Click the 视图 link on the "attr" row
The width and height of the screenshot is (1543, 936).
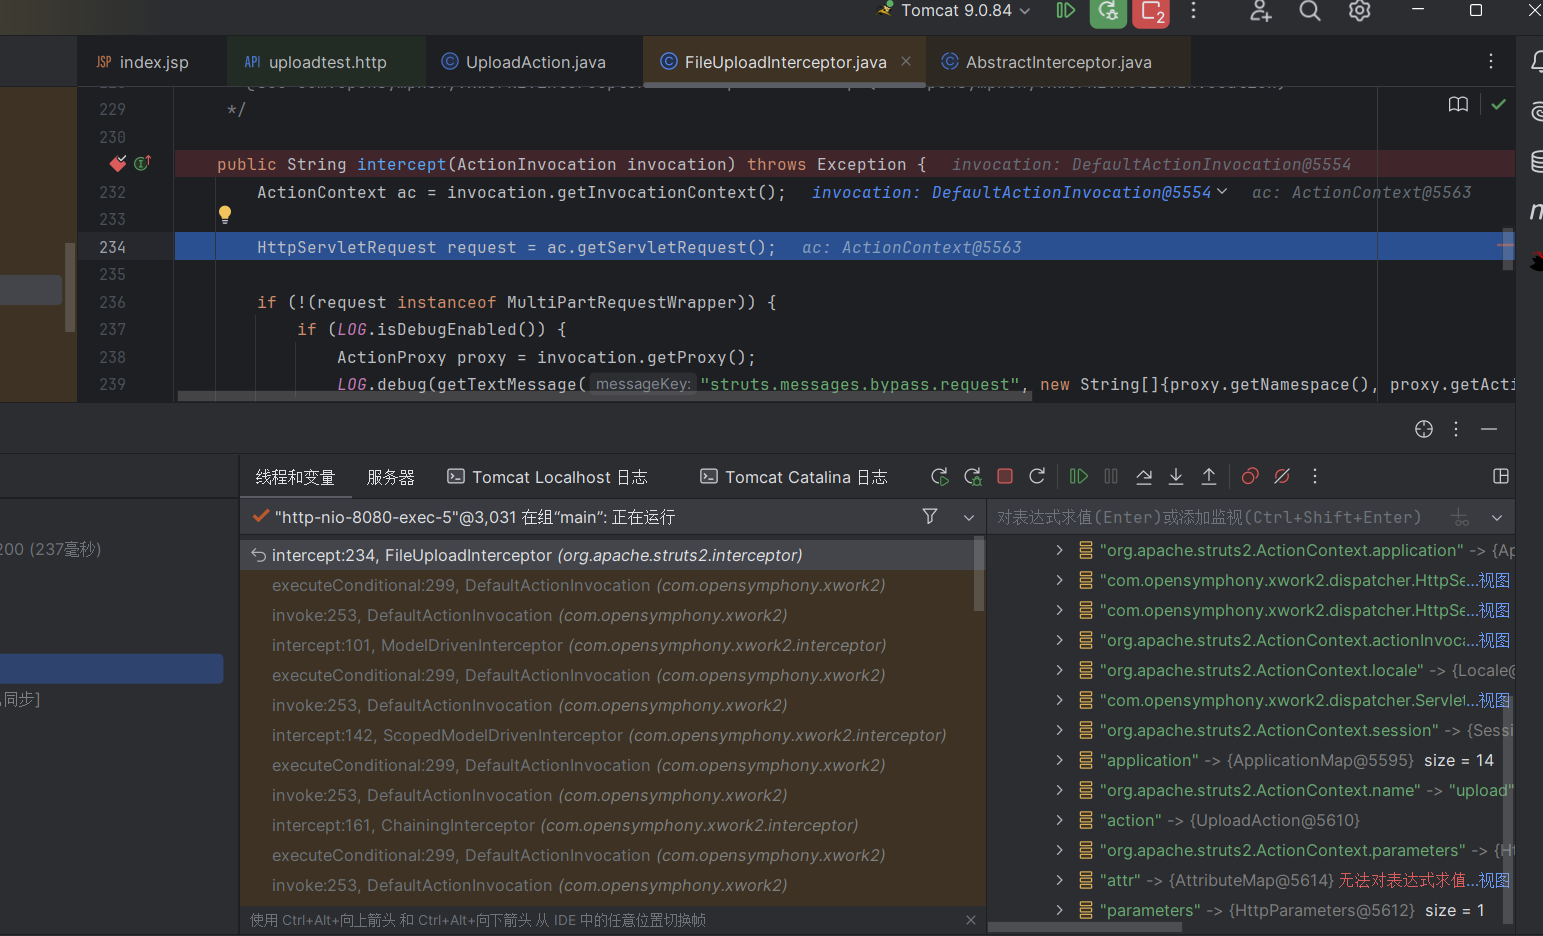[1494, 880]
